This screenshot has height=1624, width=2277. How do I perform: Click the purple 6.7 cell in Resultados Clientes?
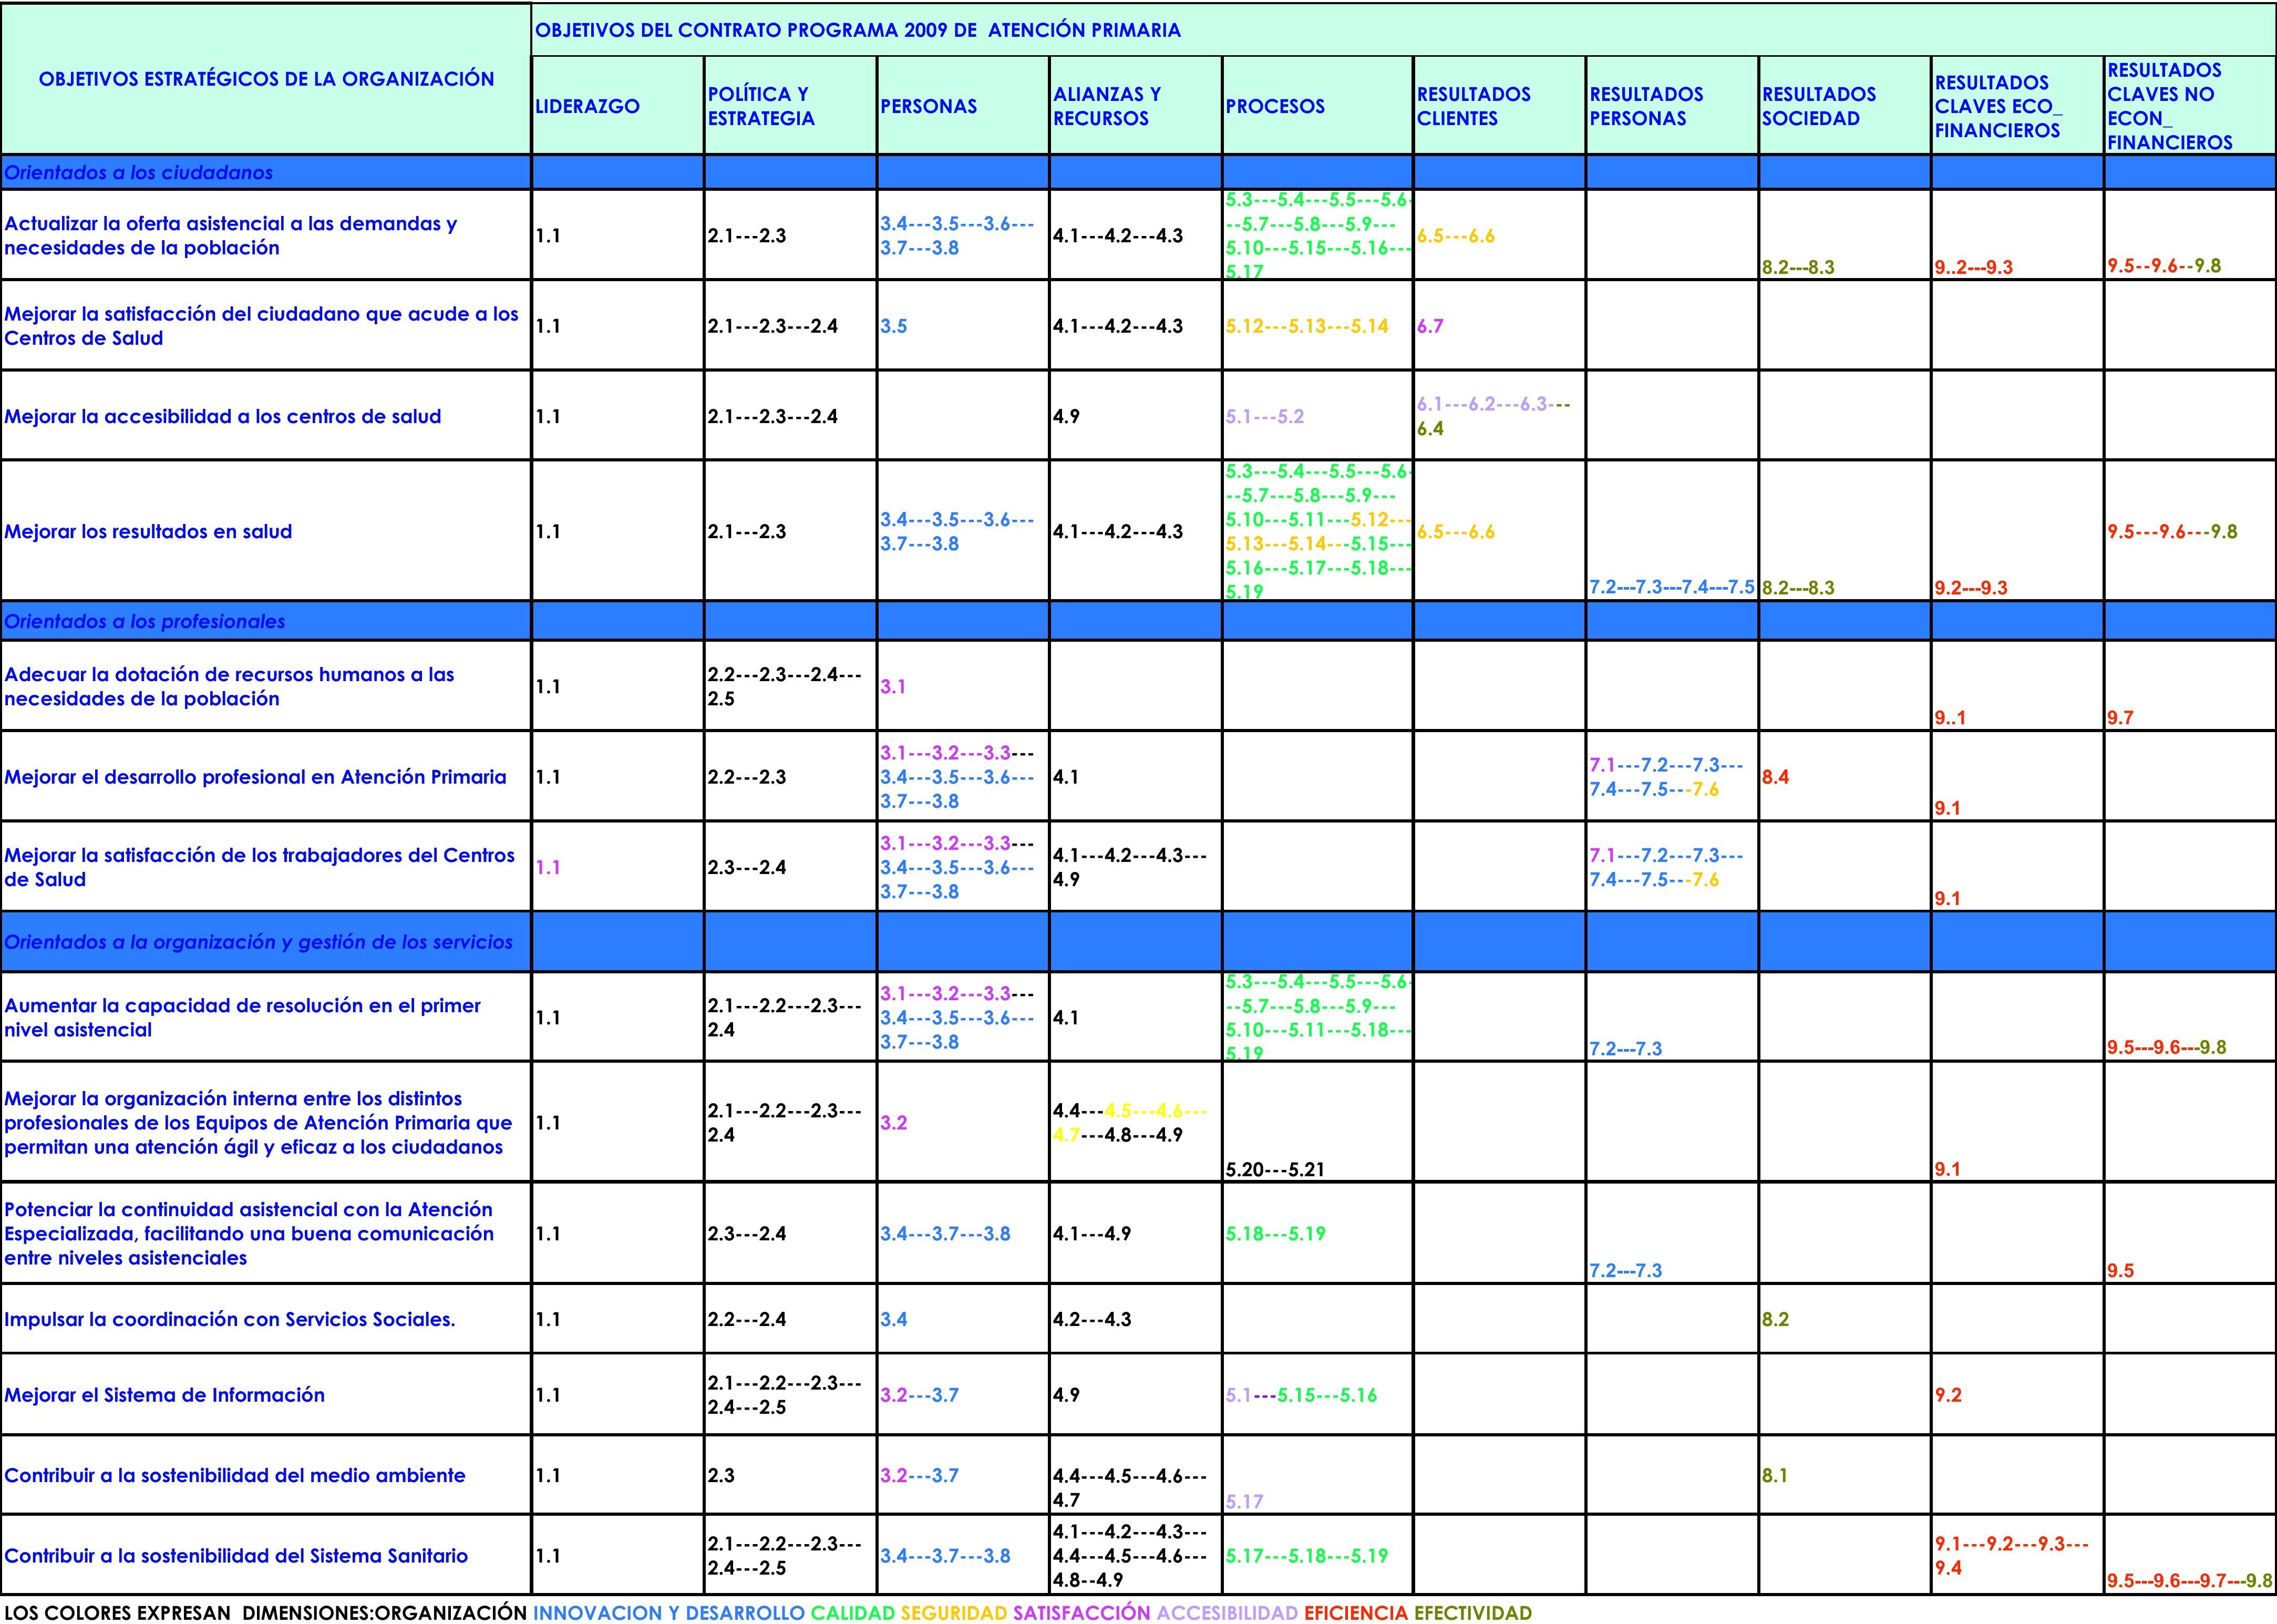(x=1430, y=326)
